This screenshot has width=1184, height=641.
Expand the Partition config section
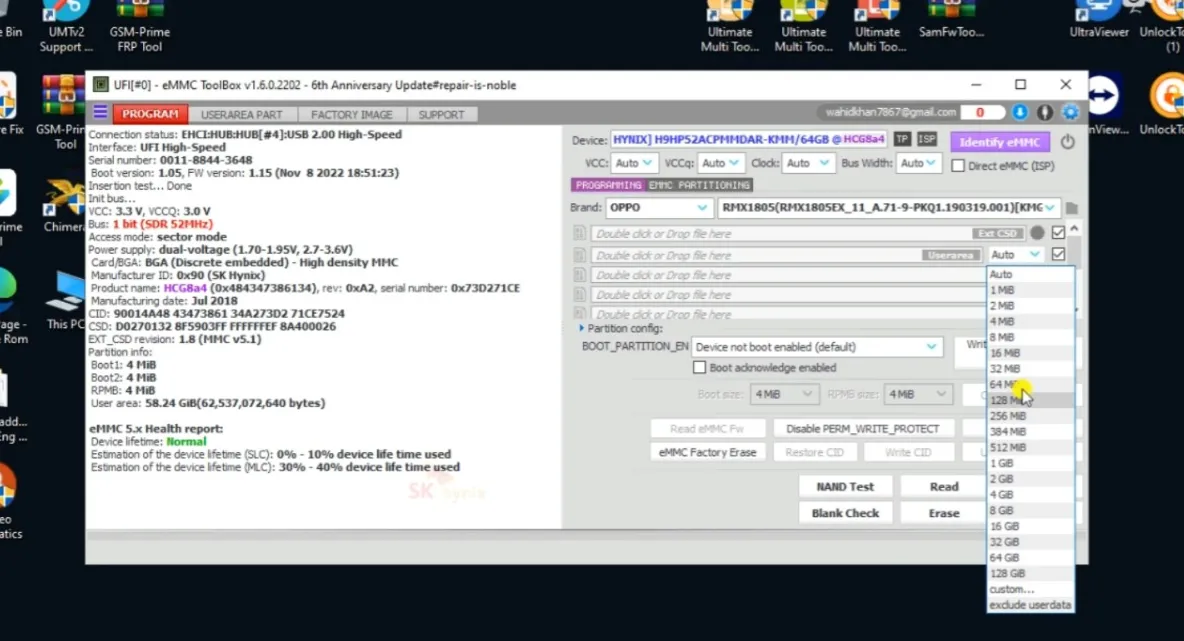581,328
